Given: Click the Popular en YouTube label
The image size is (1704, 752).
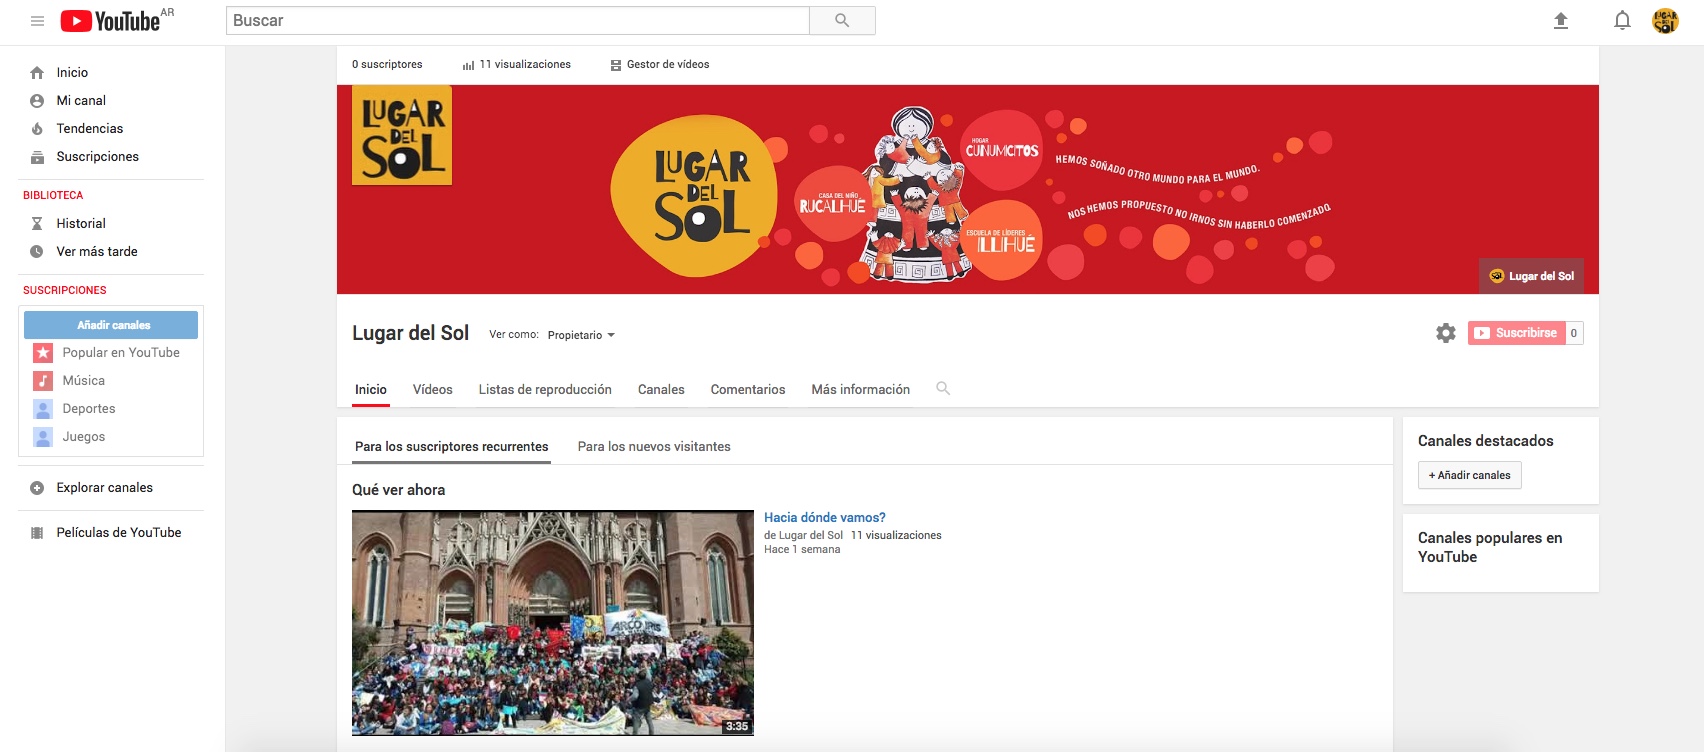Looking at the screenshot, I should [x=121, y=353].
